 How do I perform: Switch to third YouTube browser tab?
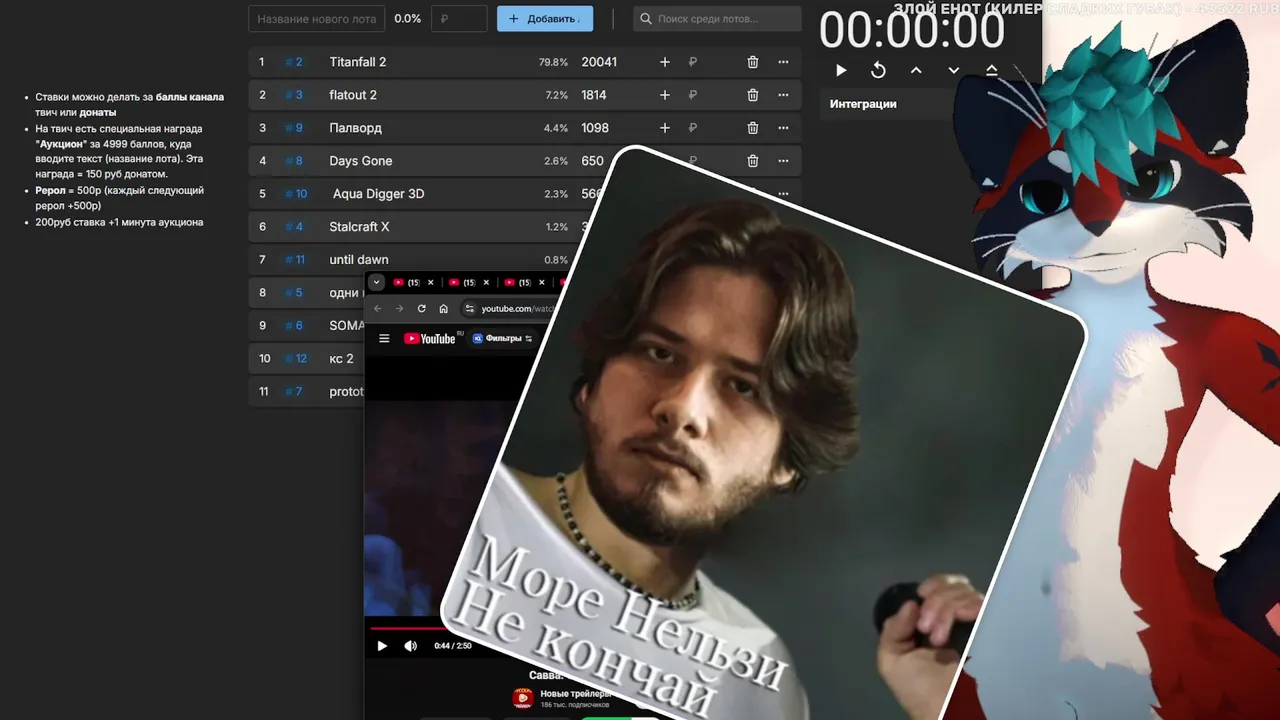pyautogui.click(x=517, y=283)
